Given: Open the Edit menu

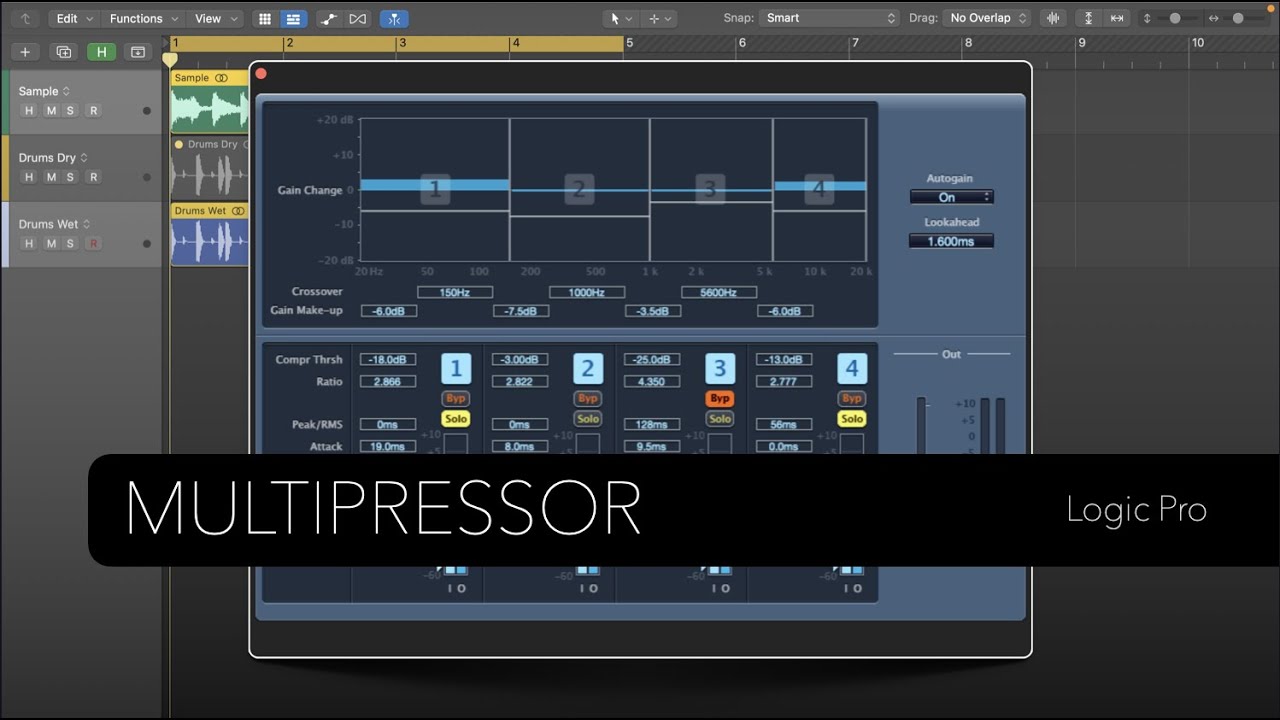Looking at the screenshot, I should [75, 18].
